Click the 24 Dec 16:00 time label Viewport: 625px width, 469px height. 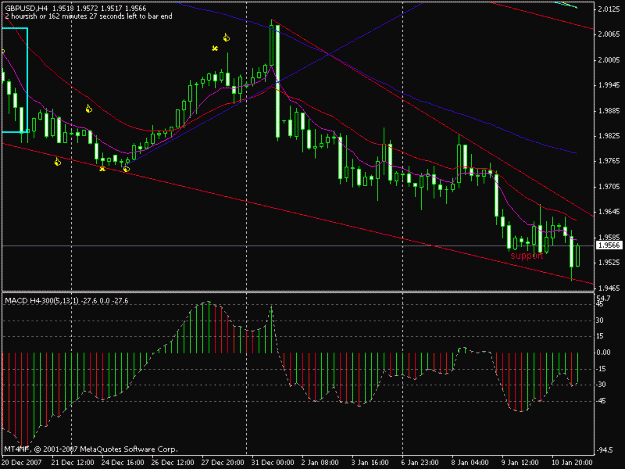(x=122, y=462)
